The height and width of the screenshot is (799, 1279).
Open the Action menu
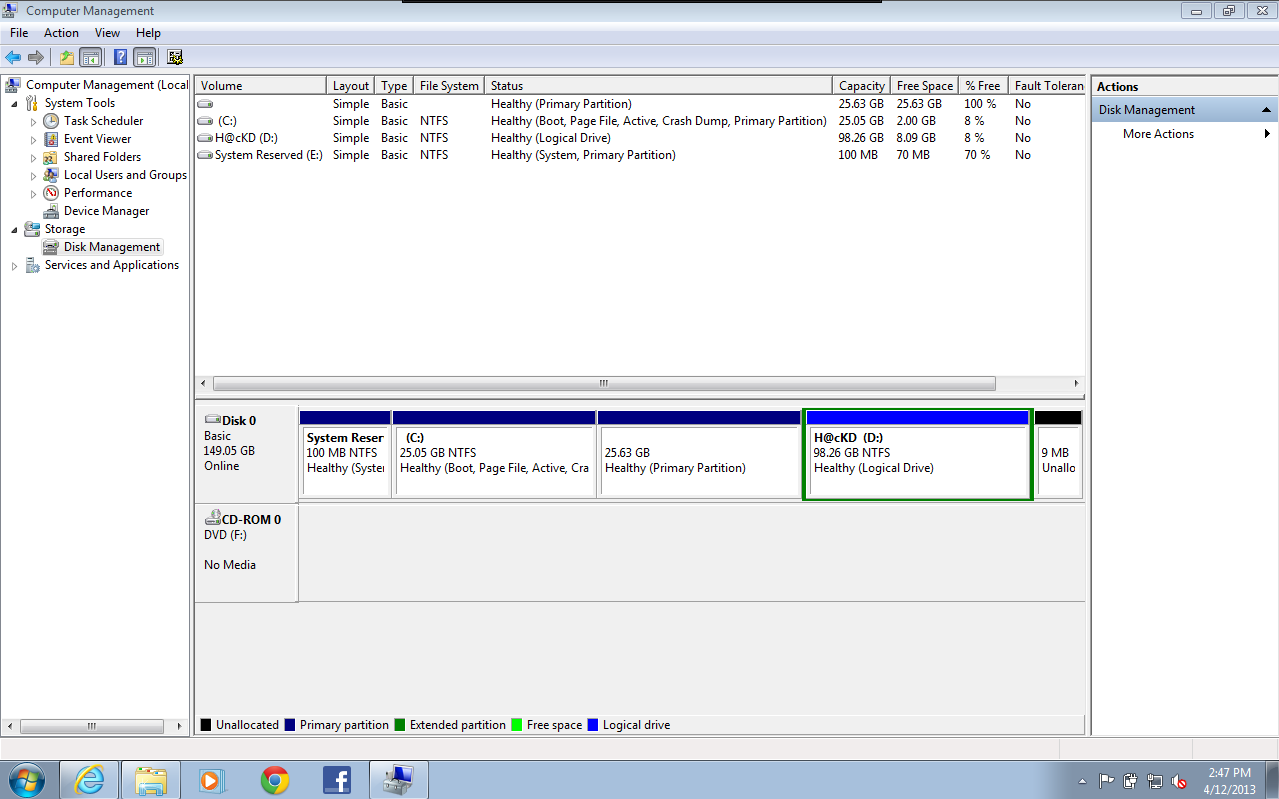(61, 33)
